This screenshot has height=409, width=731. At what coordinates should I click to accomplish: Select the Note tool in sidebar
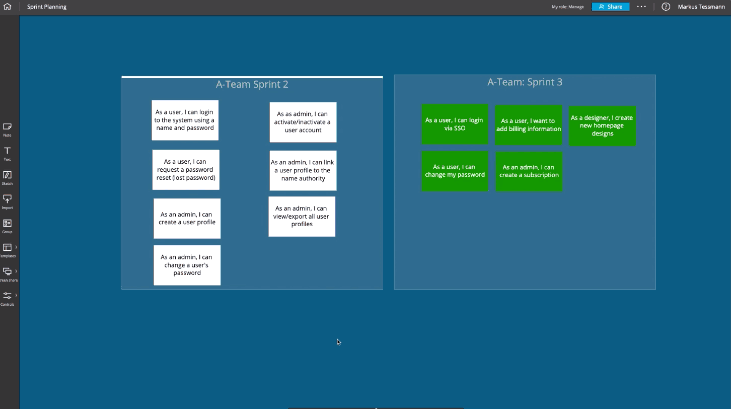8,128
